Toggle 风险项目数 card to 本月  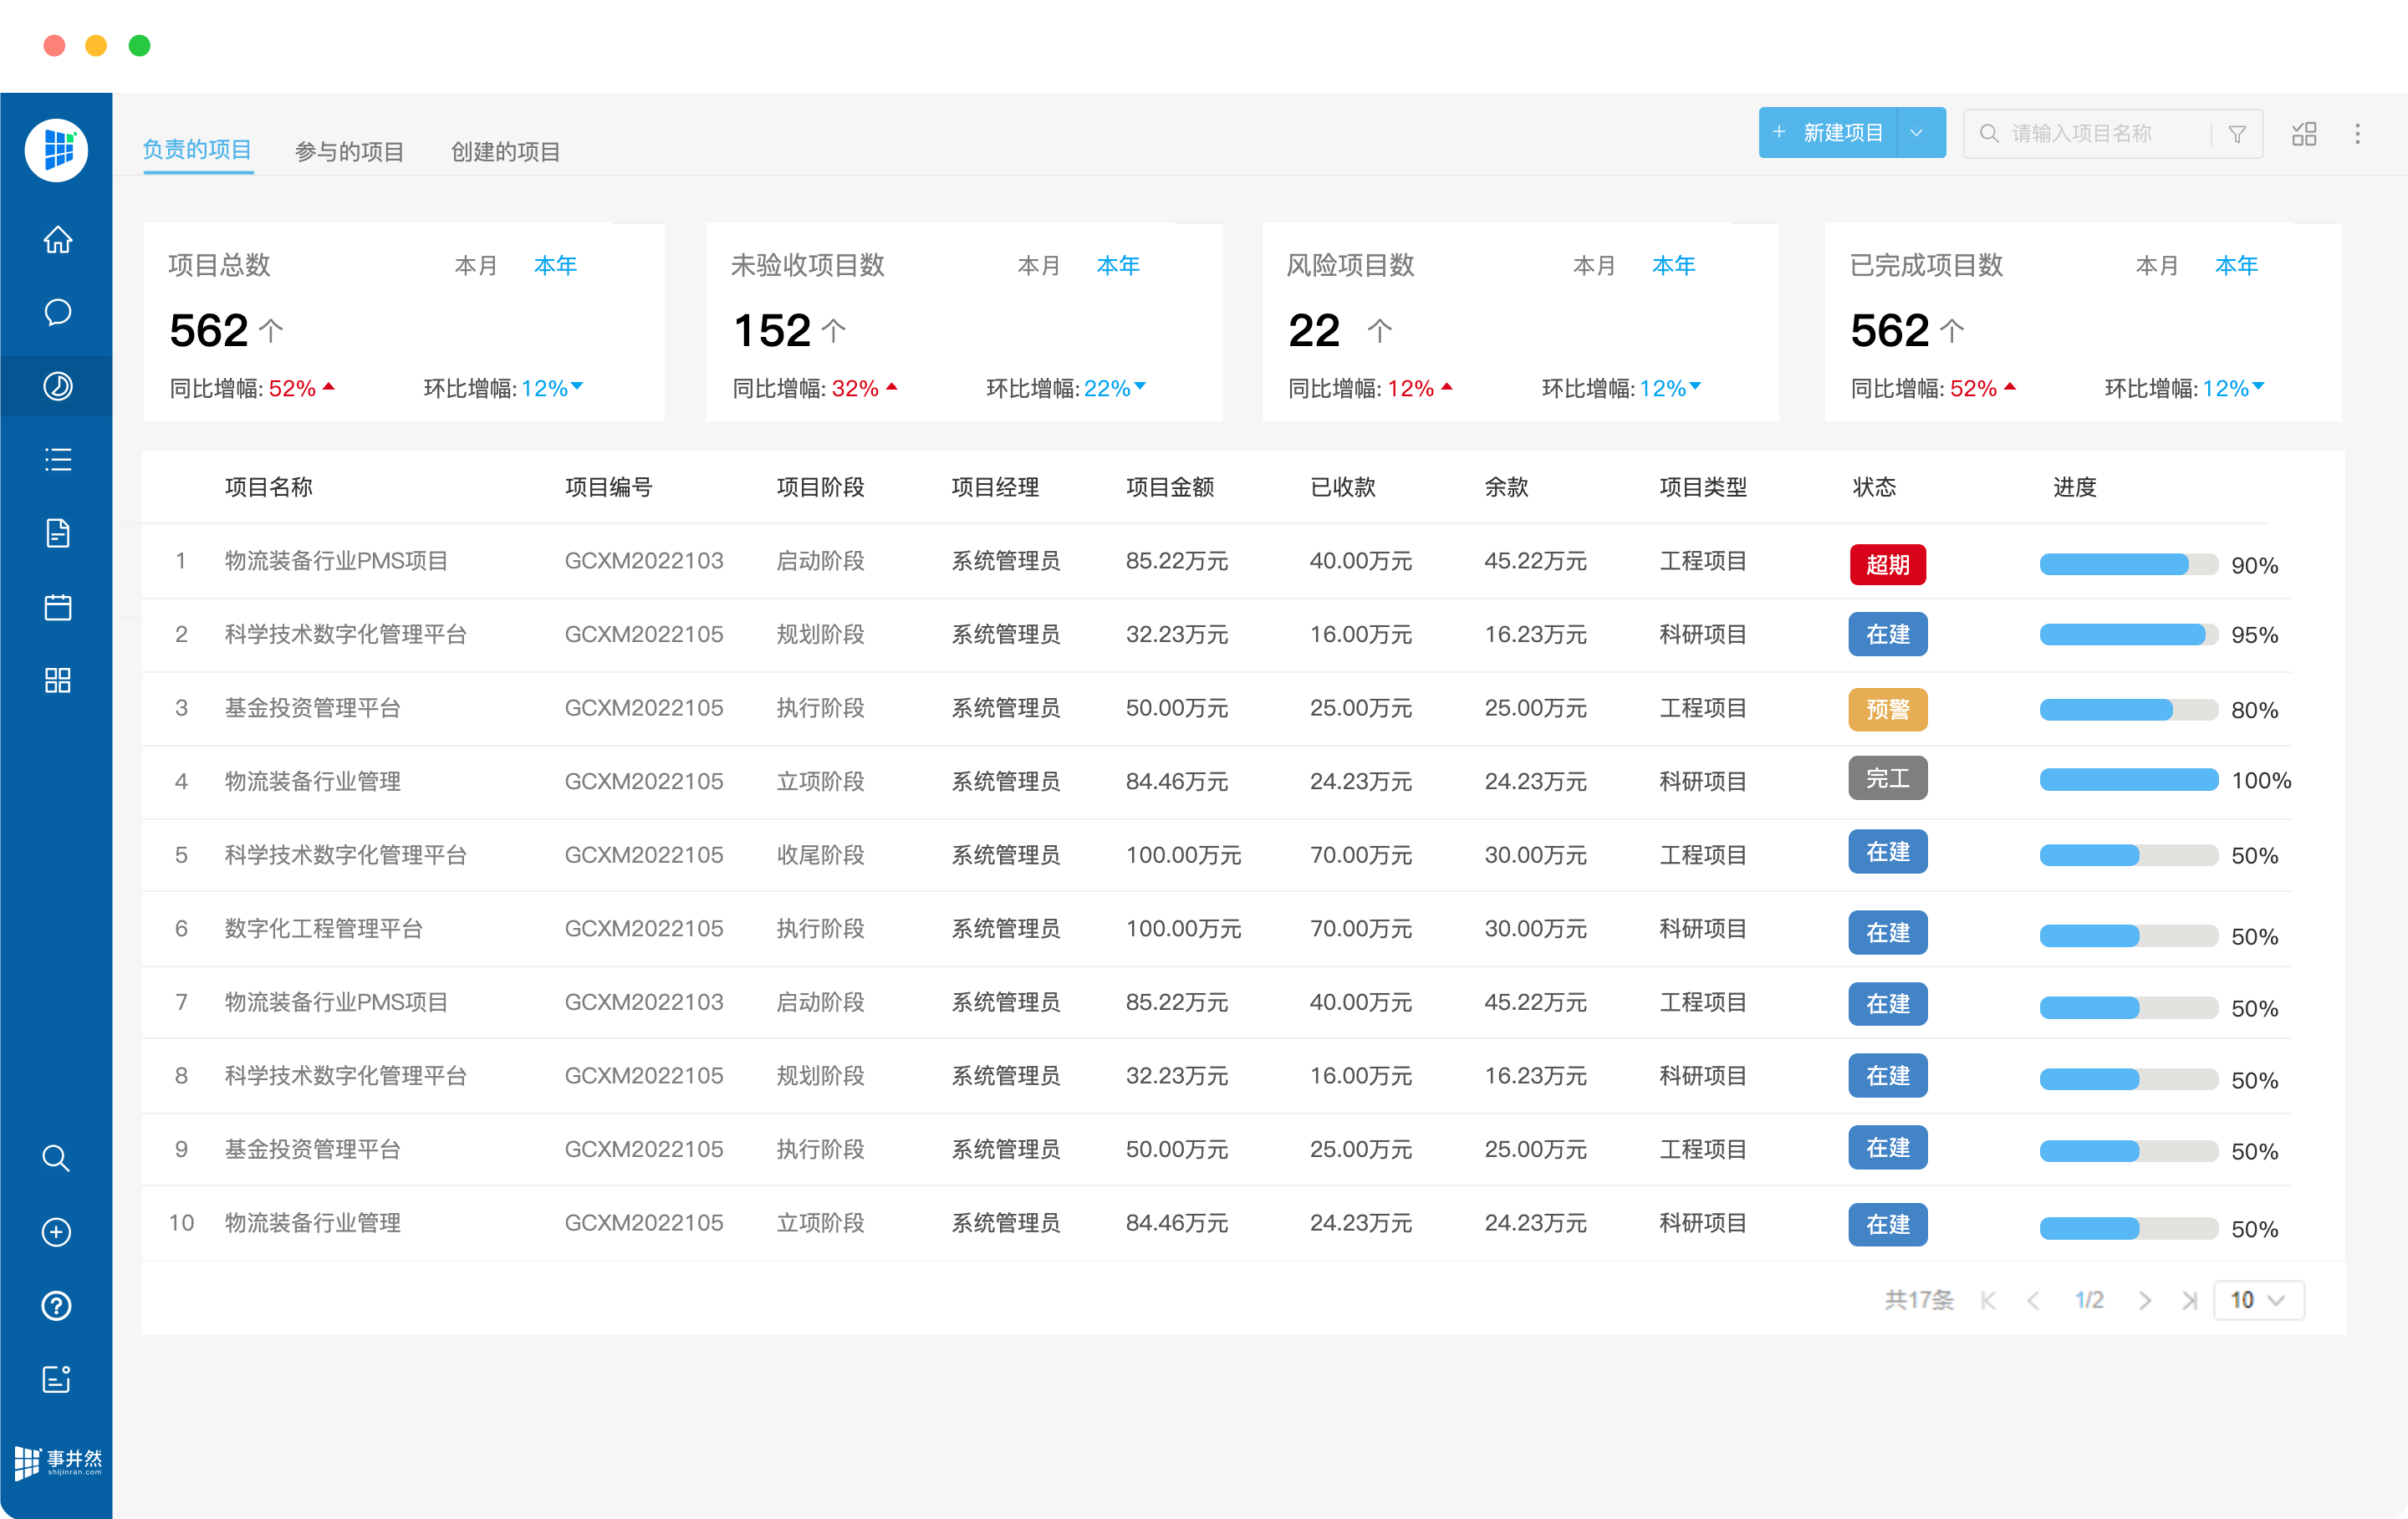1593,265
